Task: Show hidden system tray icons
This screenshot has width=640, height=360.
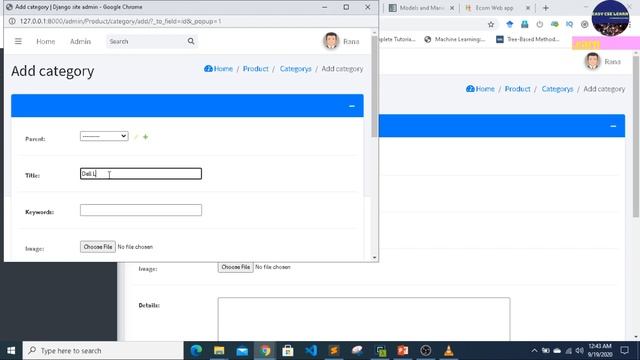Action: pyautogui.click(x=534, y=351)
